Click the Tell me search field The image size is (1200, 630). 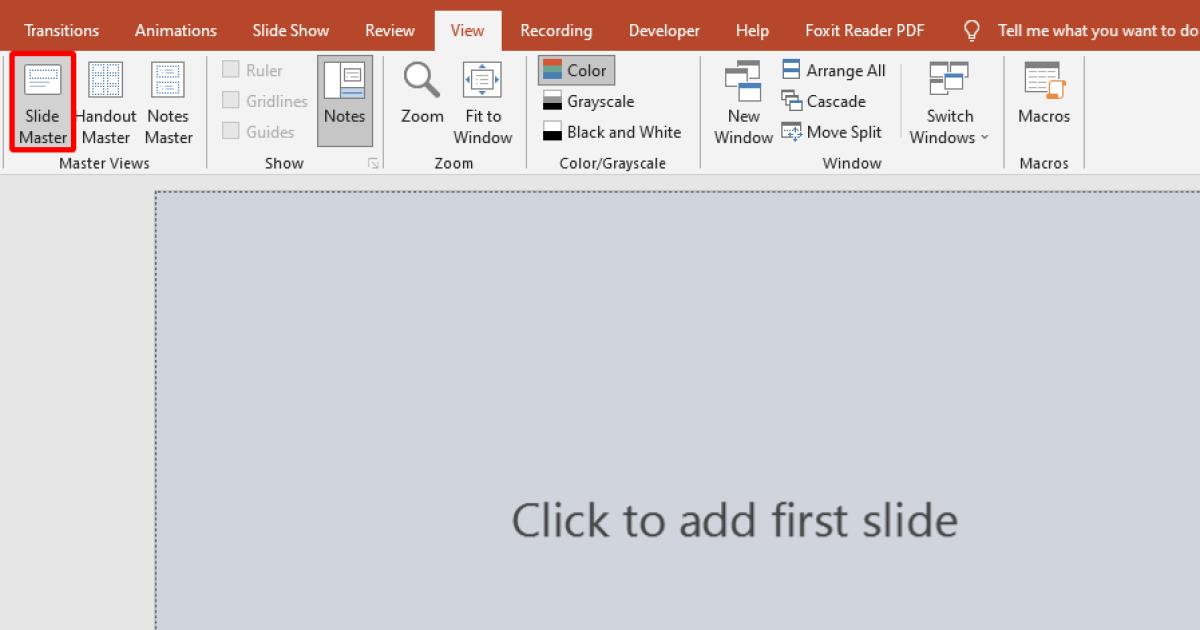(1098, 30)
